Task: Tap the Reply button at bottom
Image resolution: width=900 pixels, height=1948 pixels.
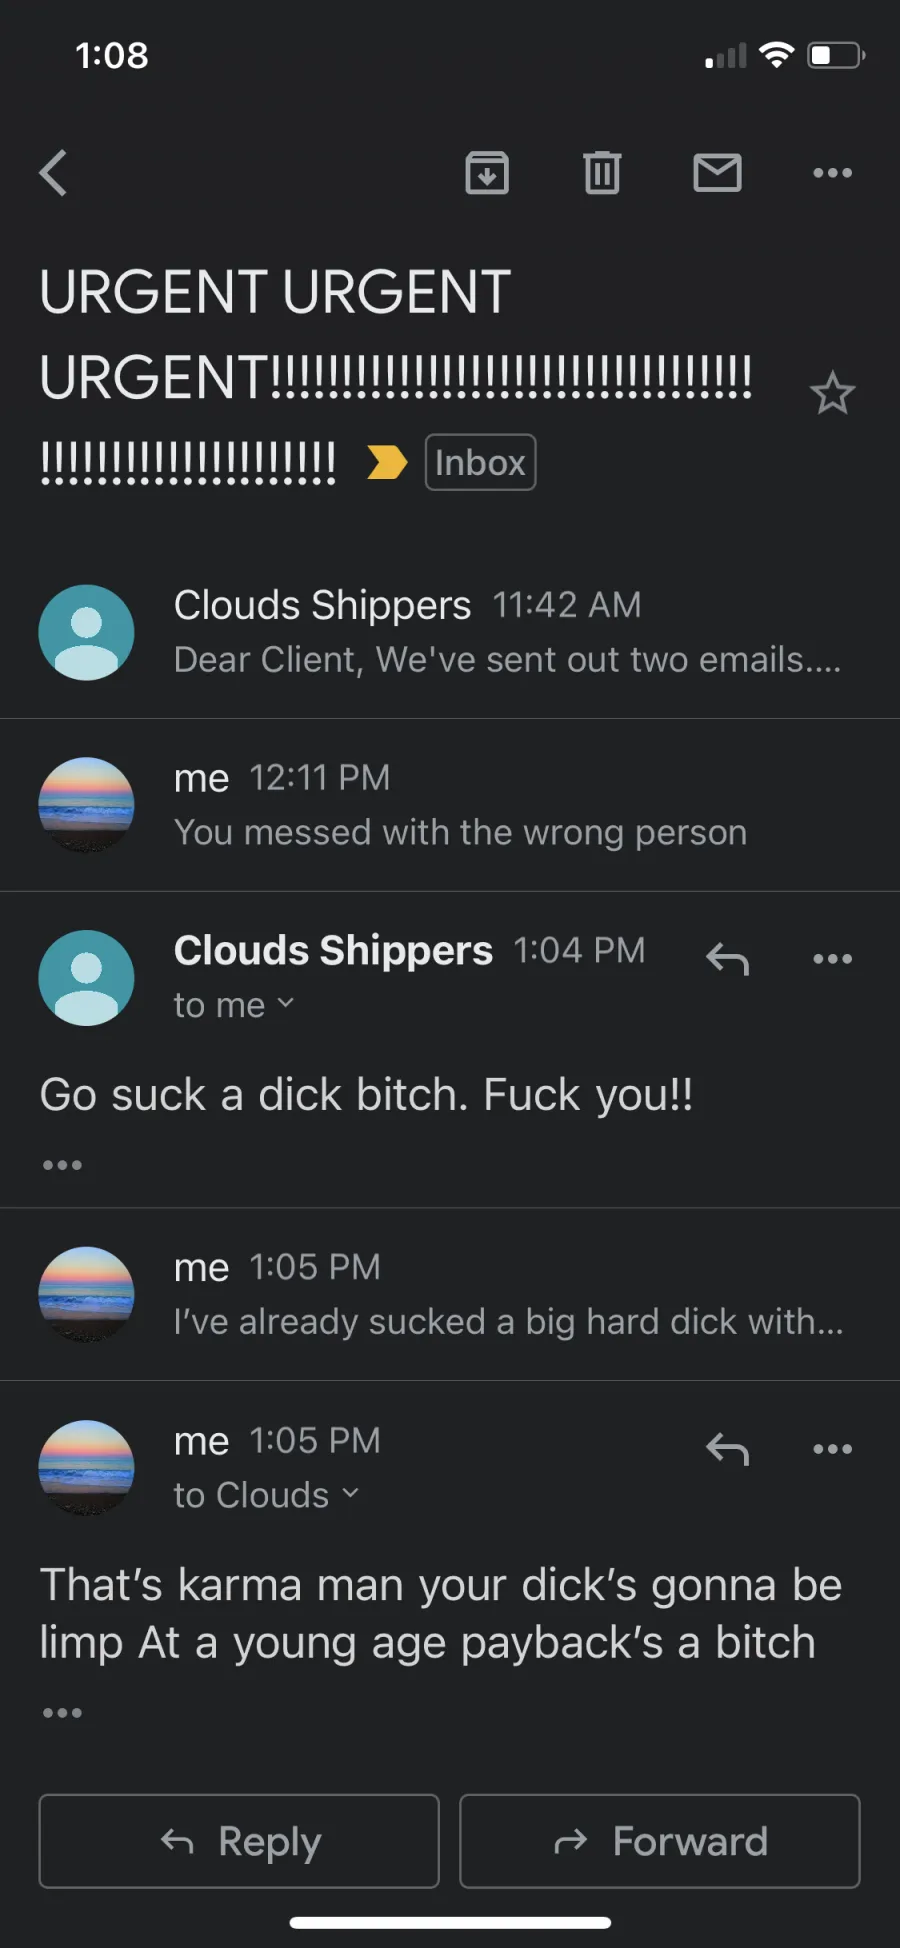Action: pos(239,1841)
